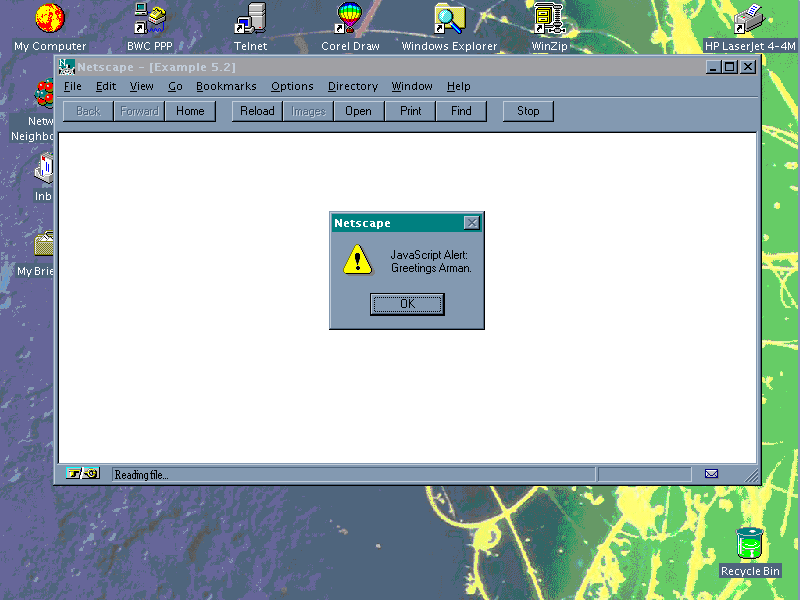Click the Reload toolbar button

[257, 111]
